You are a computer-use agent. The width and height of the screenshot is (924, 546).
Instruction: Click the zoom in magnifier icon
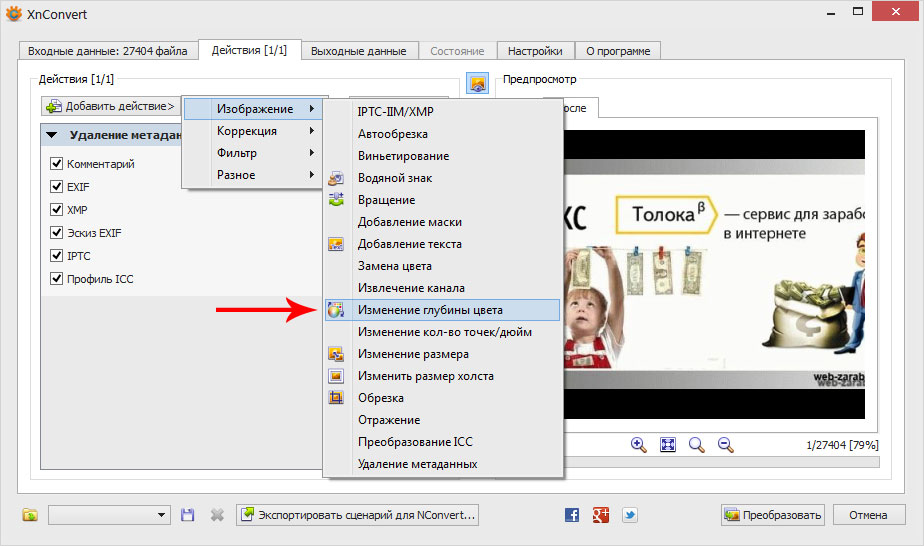pos(638,445)
